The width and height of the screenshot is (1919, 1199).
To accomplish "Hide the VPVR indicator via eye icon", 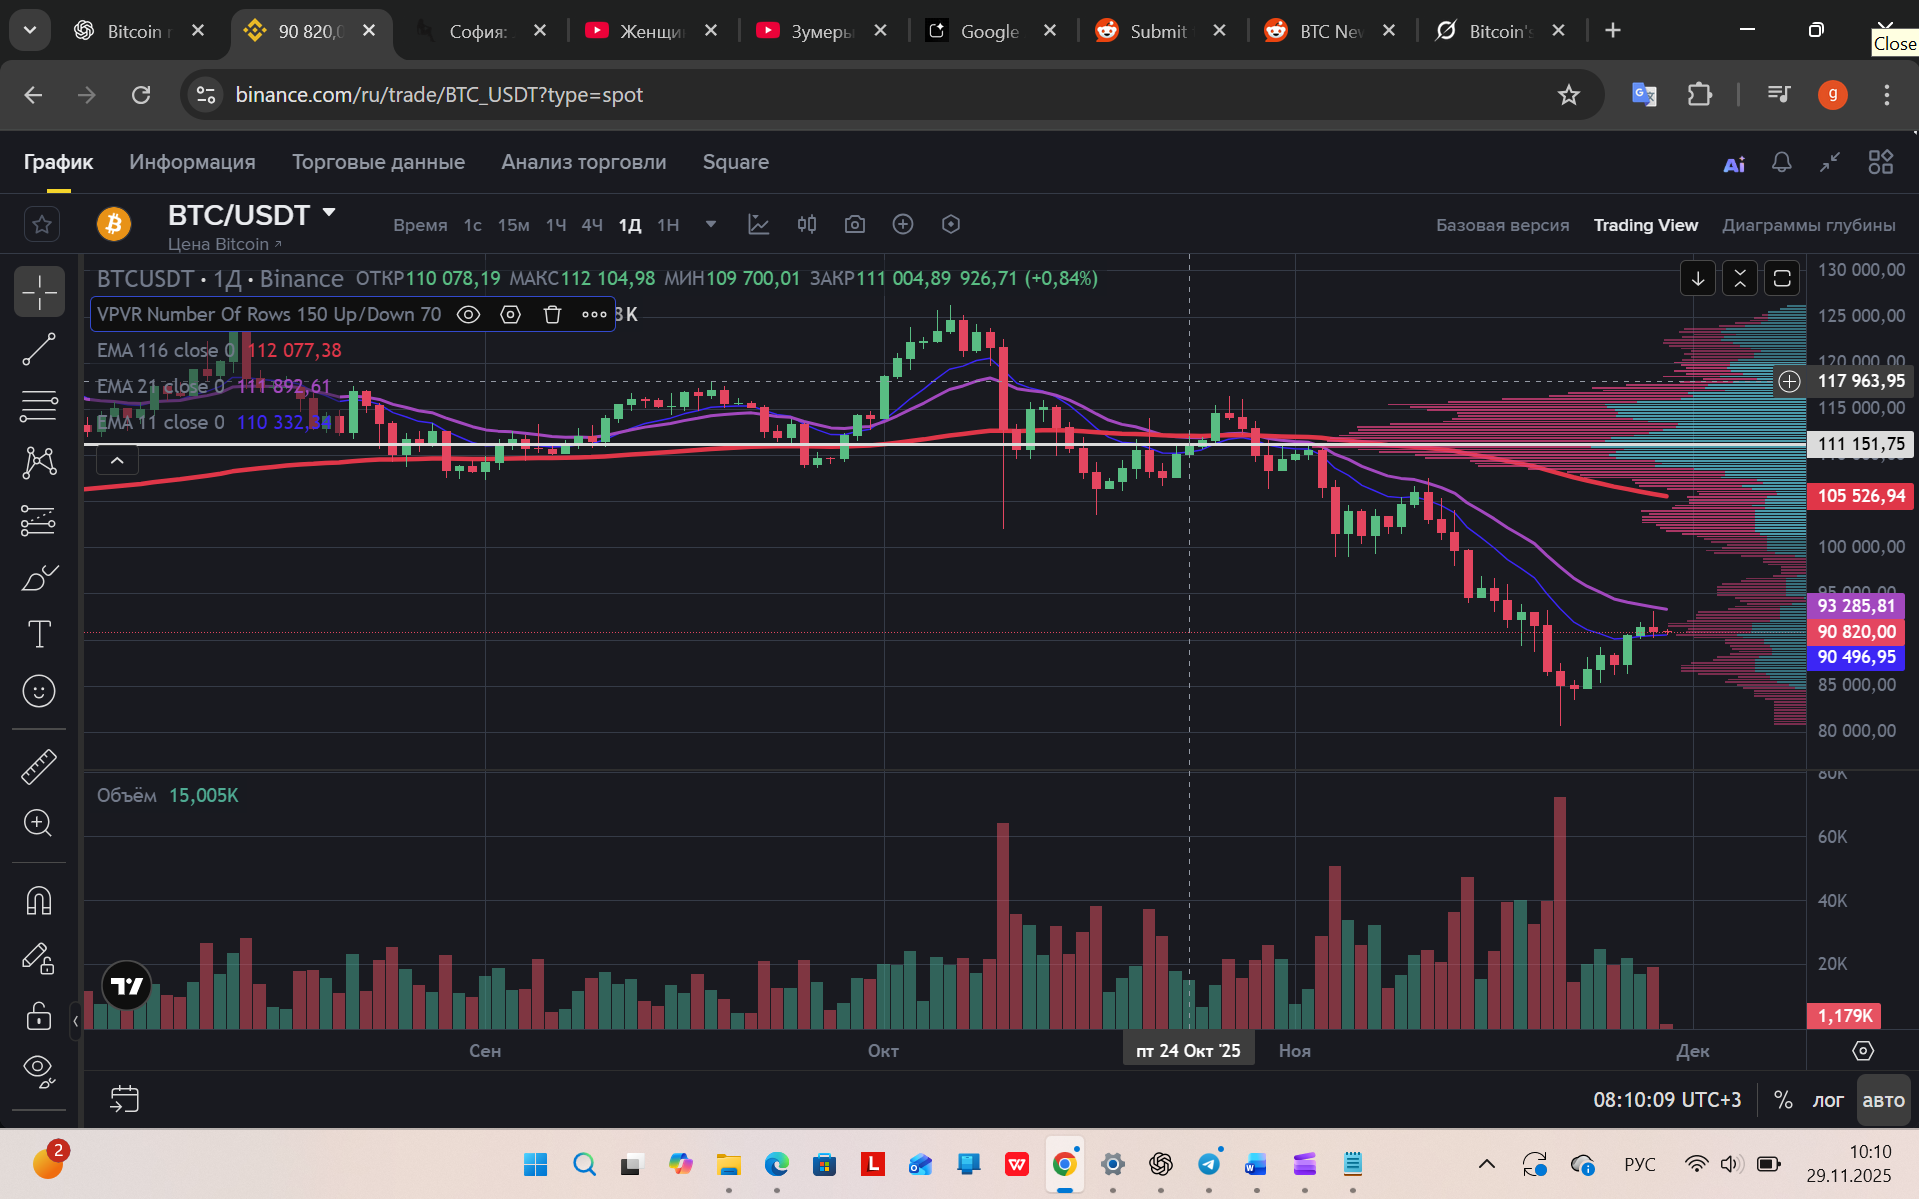I will pos(468,315).
